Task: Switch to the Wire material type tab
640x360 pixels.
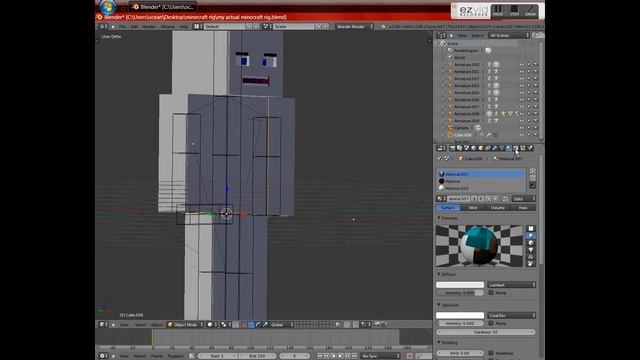Action: click(x=473, y=208)
